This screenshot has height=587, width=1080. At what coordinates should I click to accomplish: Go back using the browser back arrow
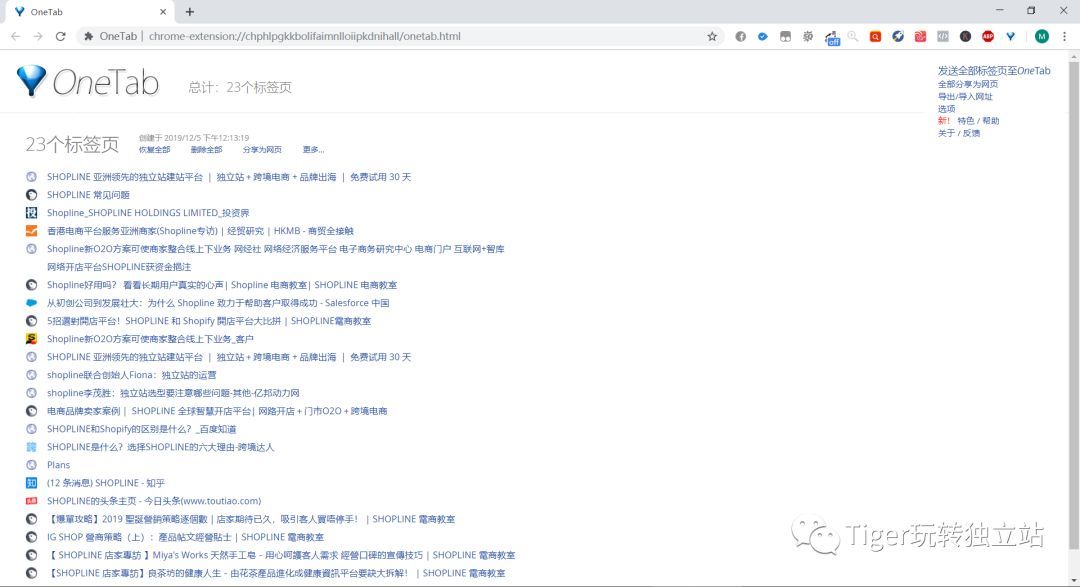point(16,37)
